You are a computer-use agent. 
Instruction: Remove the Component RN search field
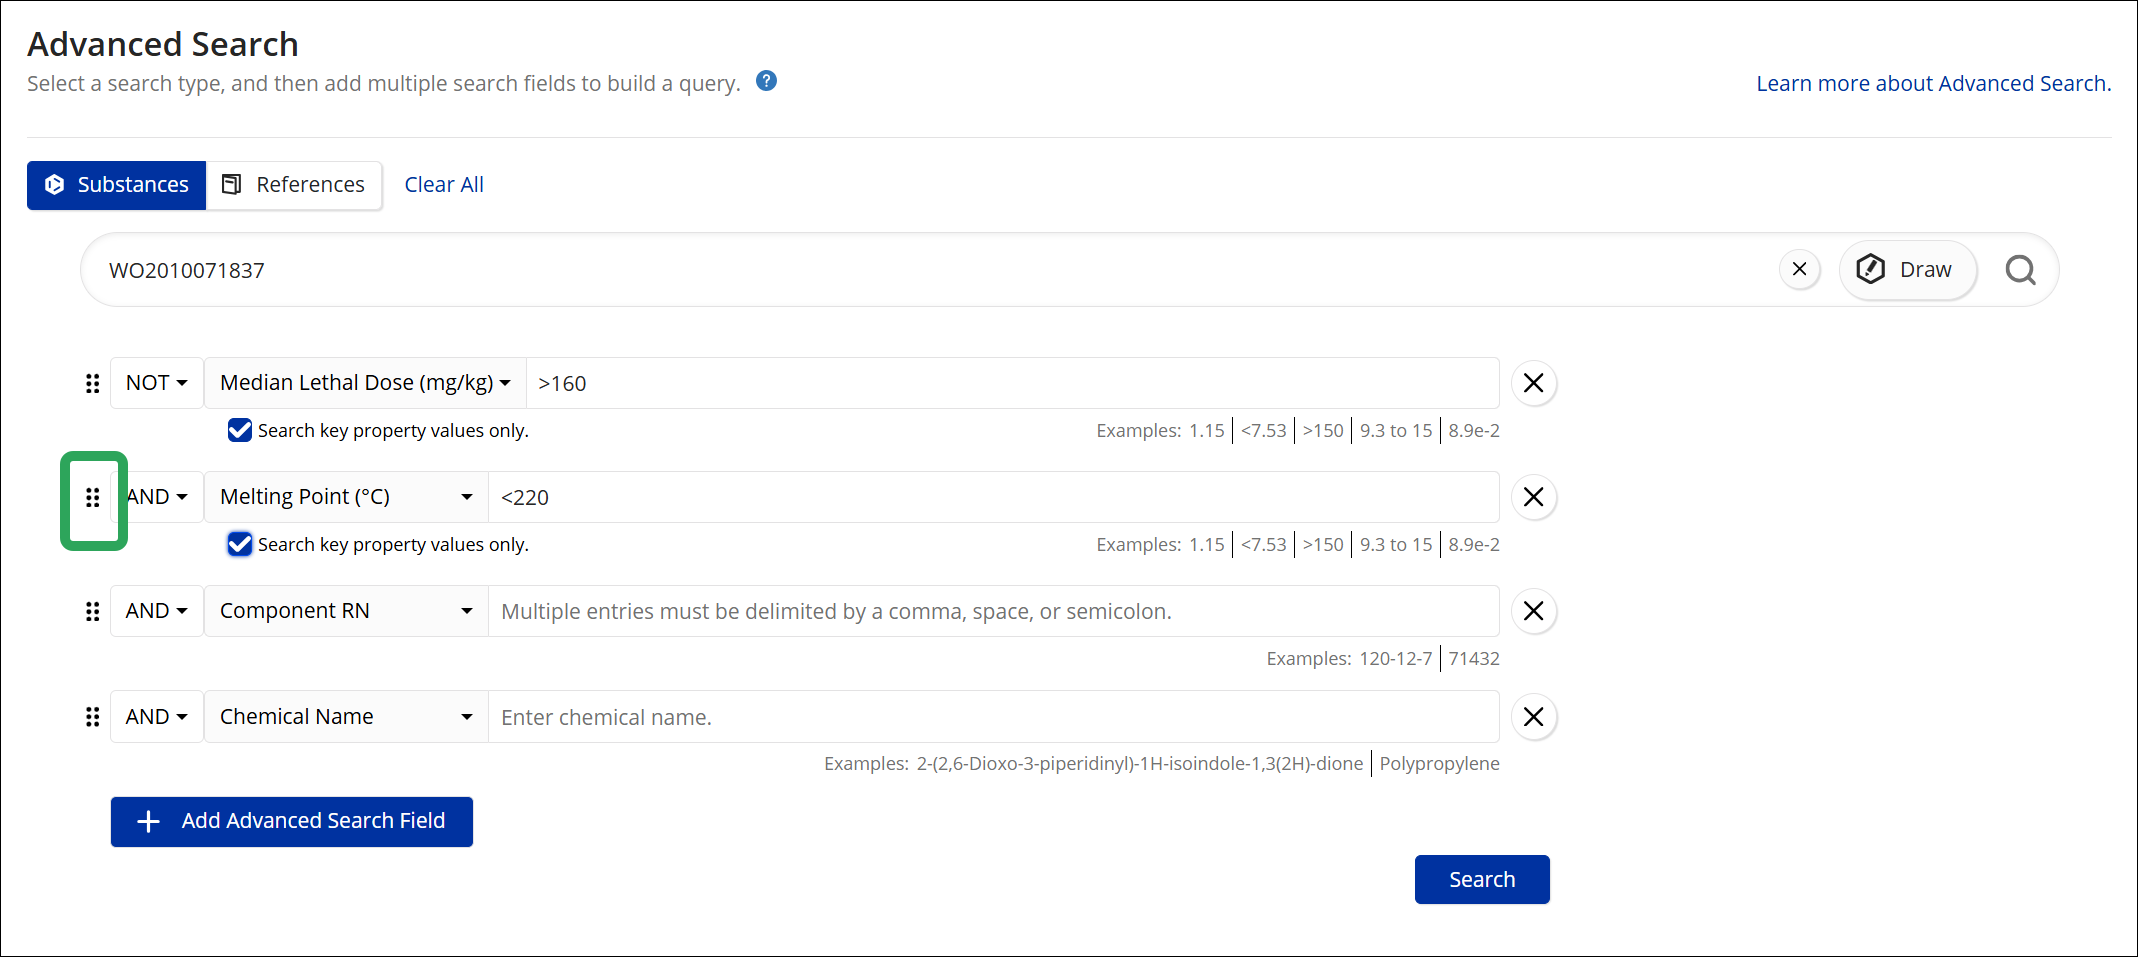(1533, 611)
